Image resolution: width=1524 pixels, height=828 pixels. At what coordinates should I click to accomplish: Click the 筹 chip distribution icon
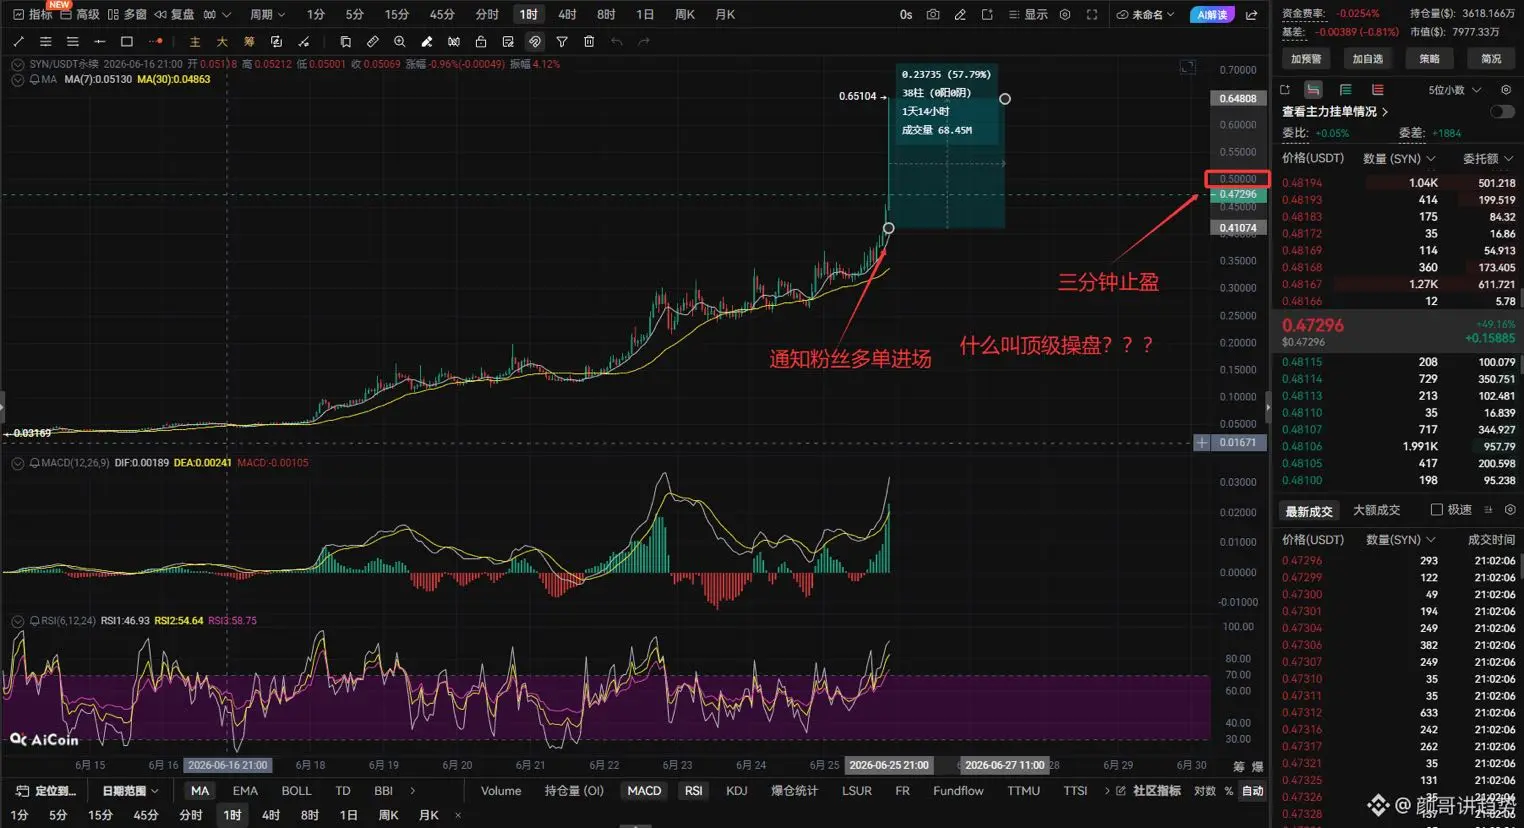(x=249, y=42)
